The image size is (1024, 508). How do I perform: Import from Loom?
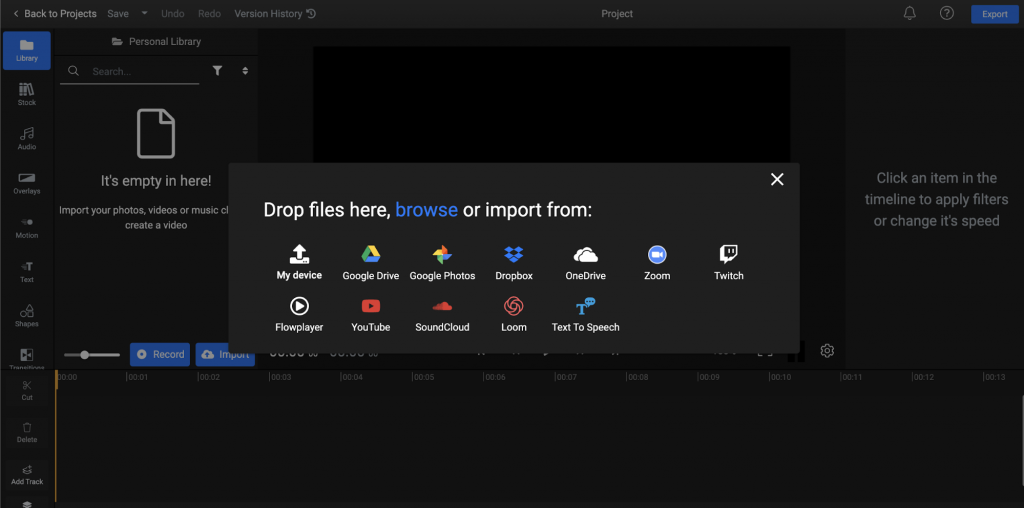513,315
